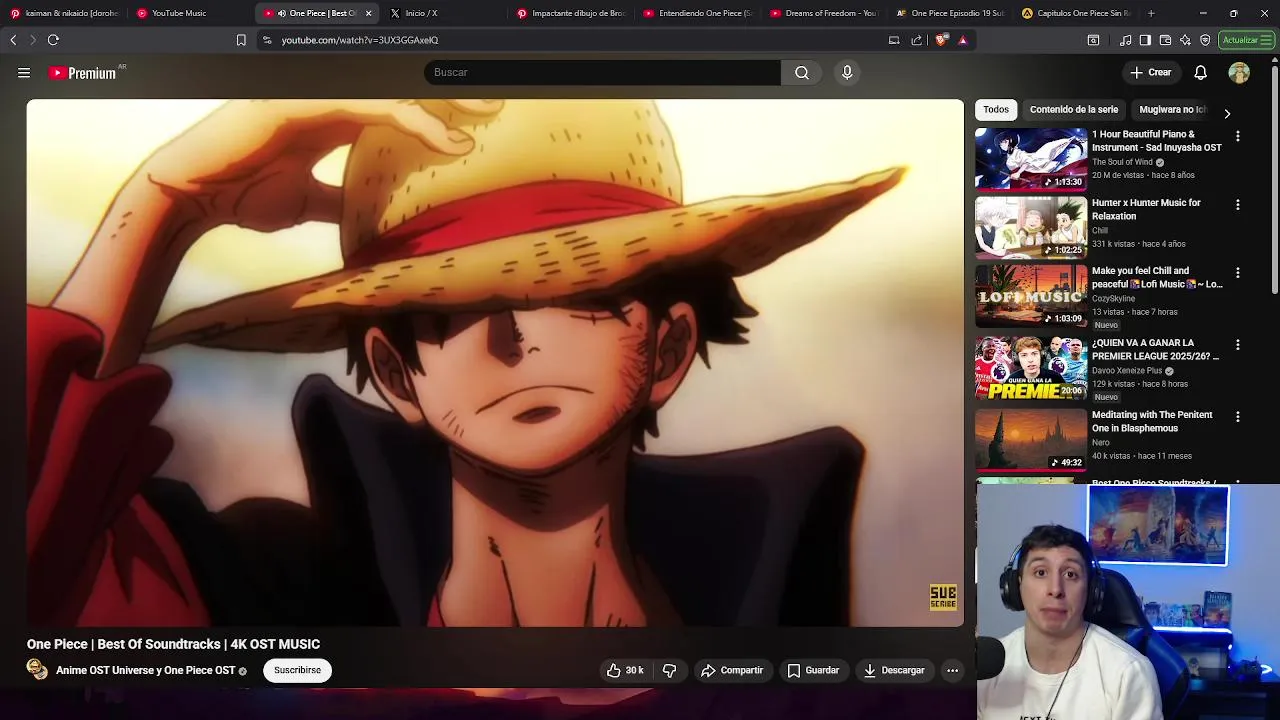Open Brave VPN shield icon
The image size is (1280, 720).
coord(1205,40)
